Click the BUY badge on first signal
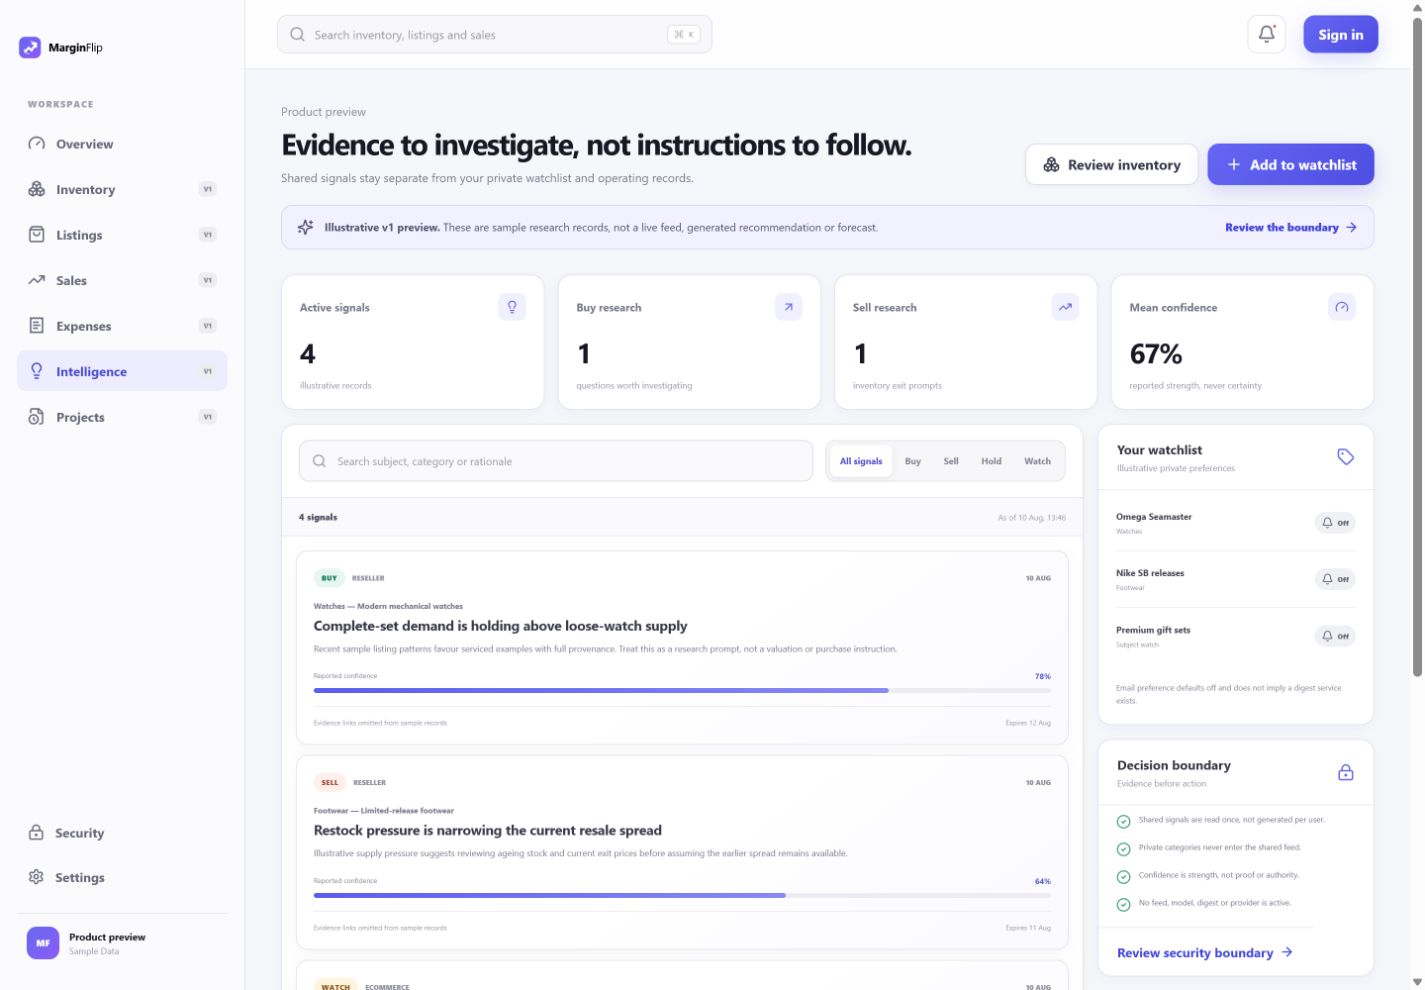 tap(329, 578)
